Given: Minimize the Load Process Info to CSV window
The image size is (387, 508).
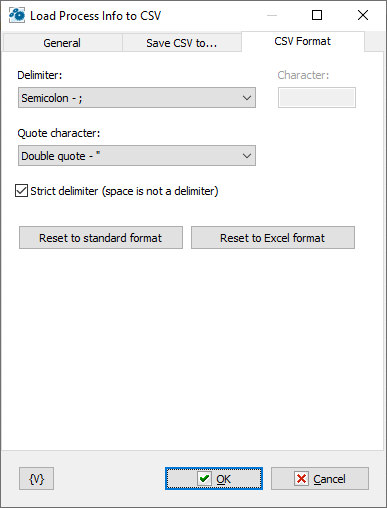Looking at the screenshot, I should point(272,15).
